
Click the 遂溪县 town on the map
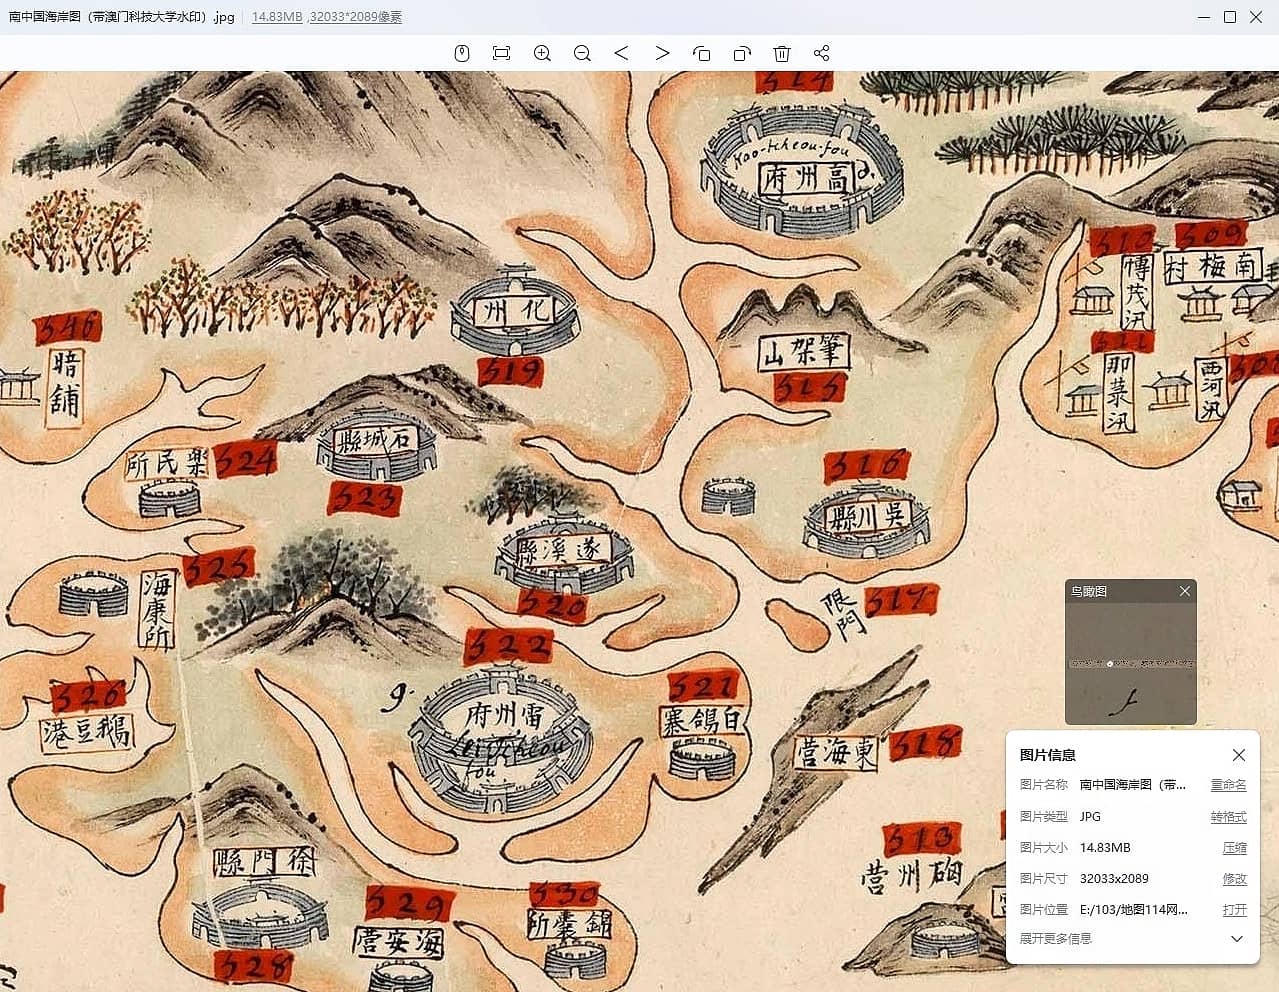click(x=563, y=556)
